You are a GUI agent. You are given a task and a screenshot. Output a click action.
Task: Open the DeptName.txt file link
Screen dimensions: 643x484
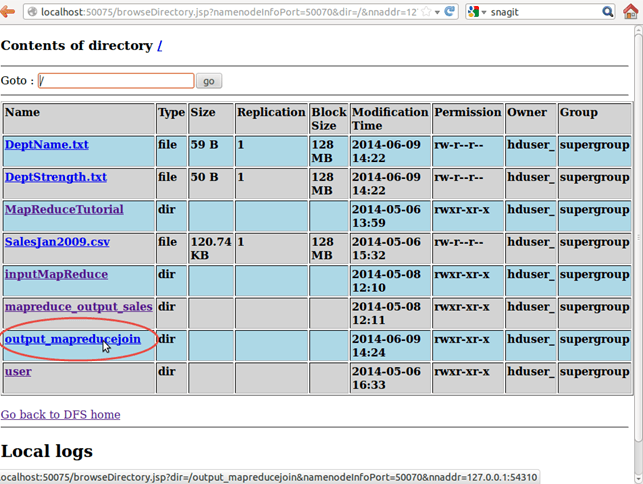tap(46, 145)
